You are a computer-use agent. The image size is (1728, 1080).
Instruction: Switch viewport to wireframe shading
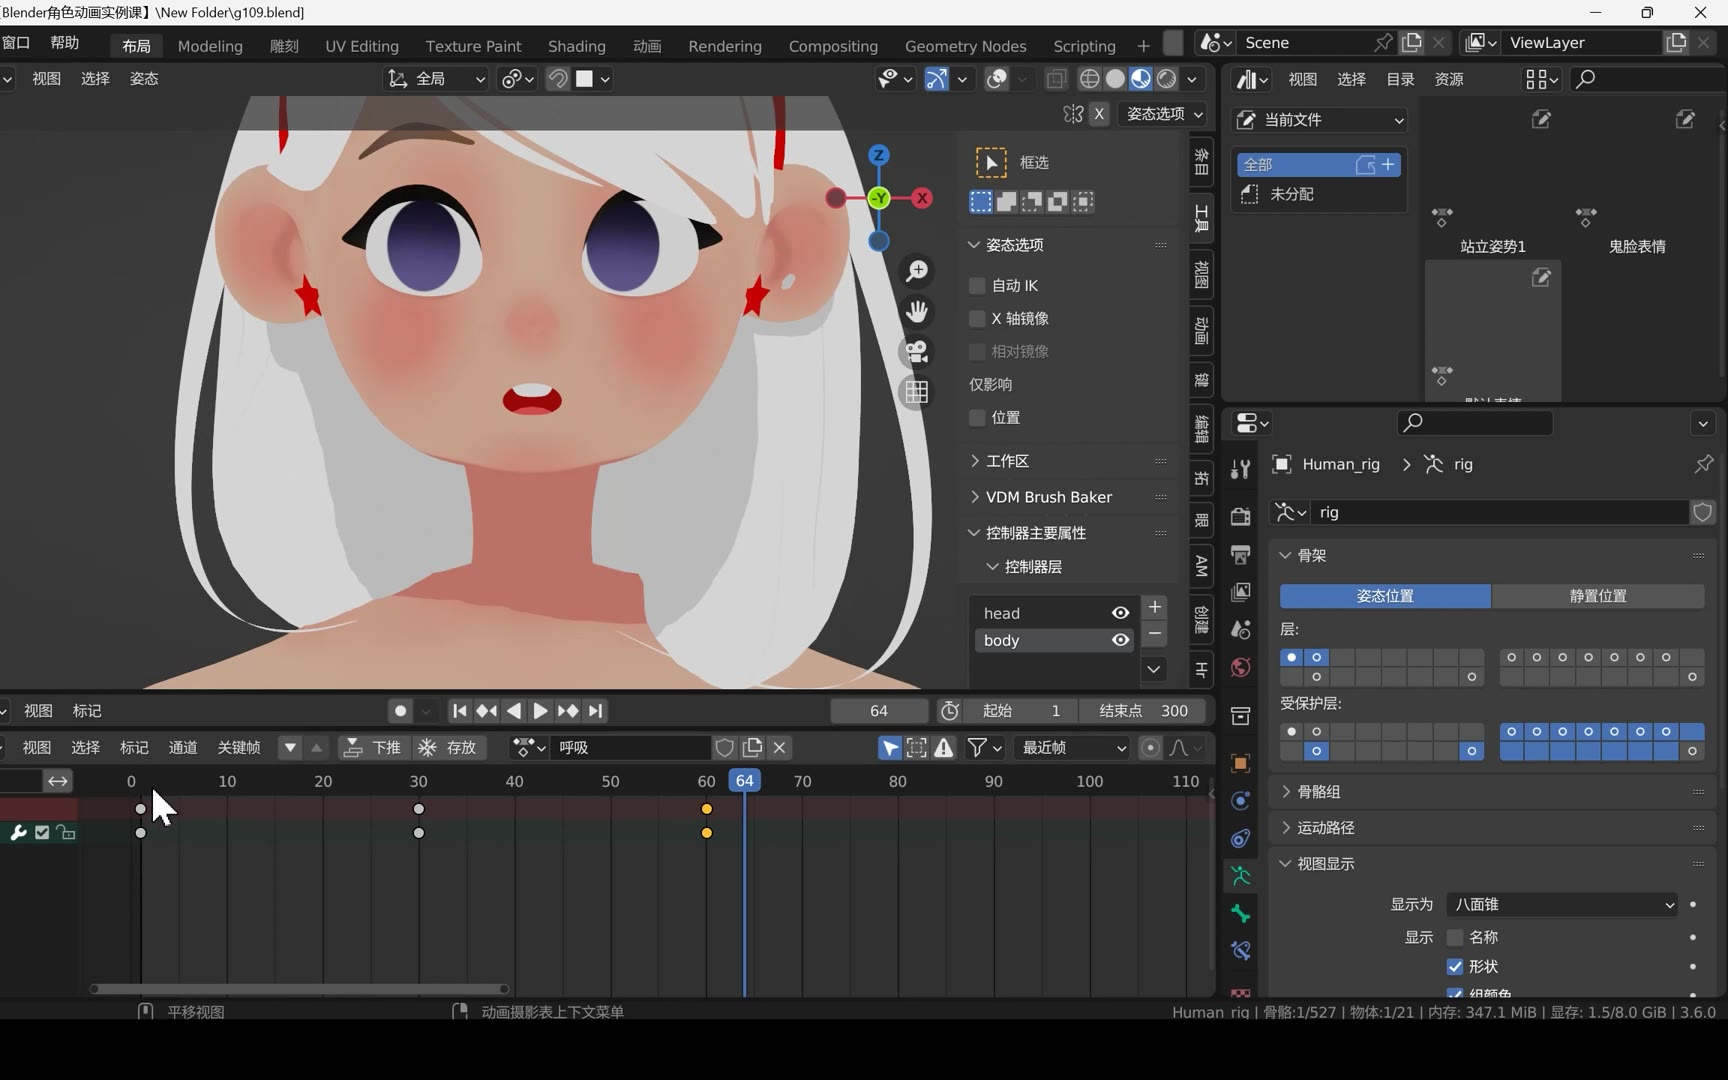point(1089,79)
